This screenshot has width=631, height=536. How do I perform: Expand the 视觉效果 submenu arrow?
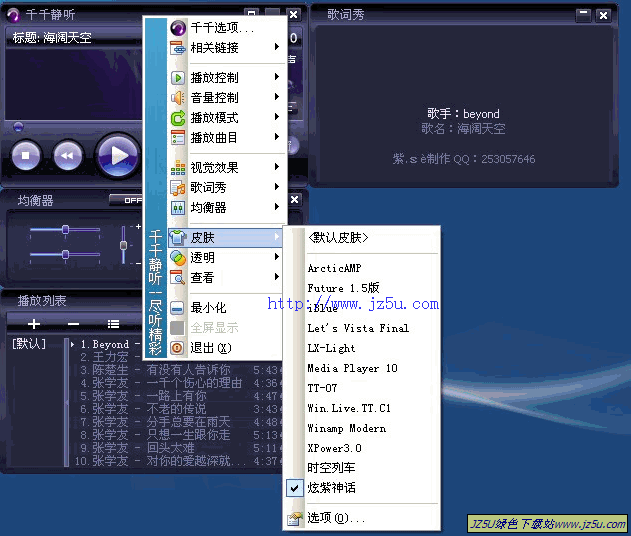pos(276,167)
